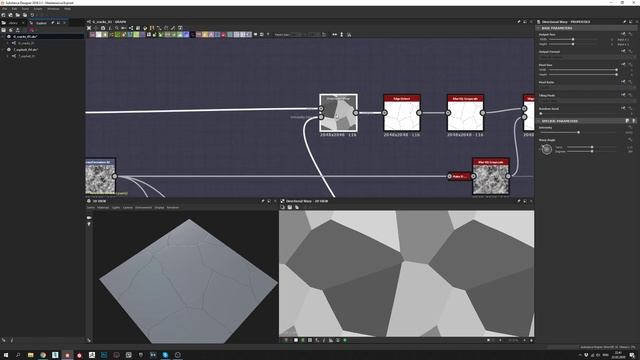Click the light icon in 3D View sidebar
Viewport: 640px width, 360px height.
point(89,224)
